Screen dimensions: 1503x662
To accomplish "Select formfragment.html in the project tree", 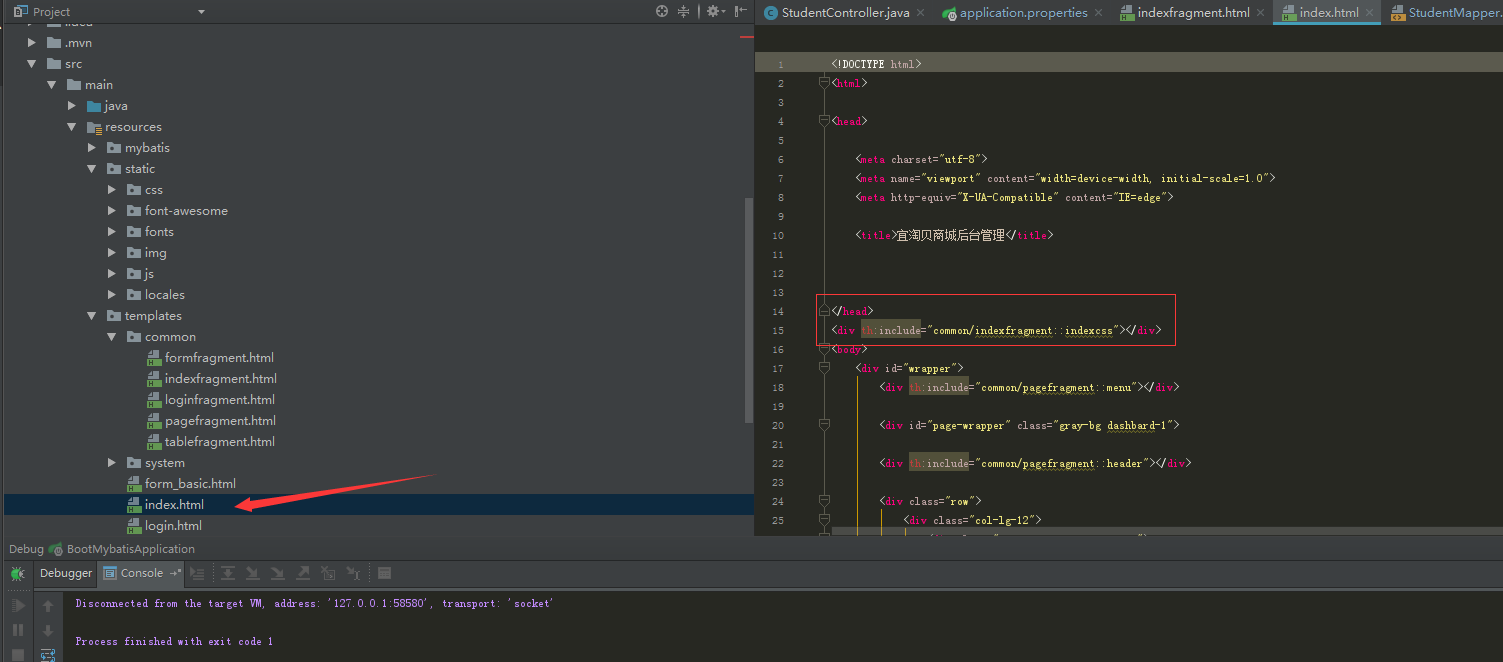I will tap(211, 358).
